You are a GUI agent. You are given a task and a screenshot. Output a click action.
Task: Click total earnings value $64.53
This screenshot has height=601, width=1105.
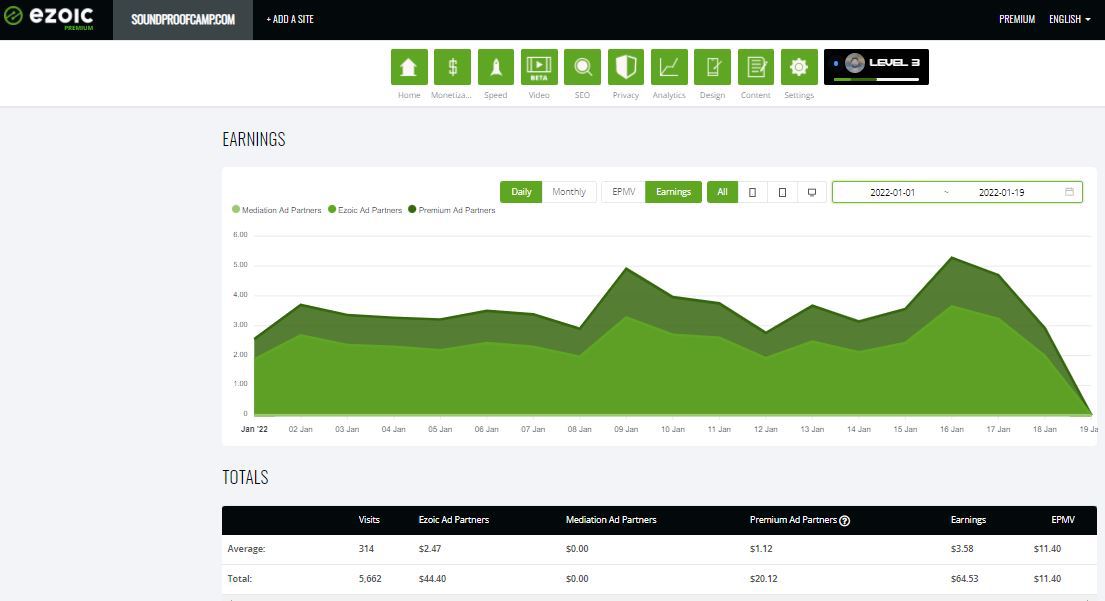click(964, 578)
